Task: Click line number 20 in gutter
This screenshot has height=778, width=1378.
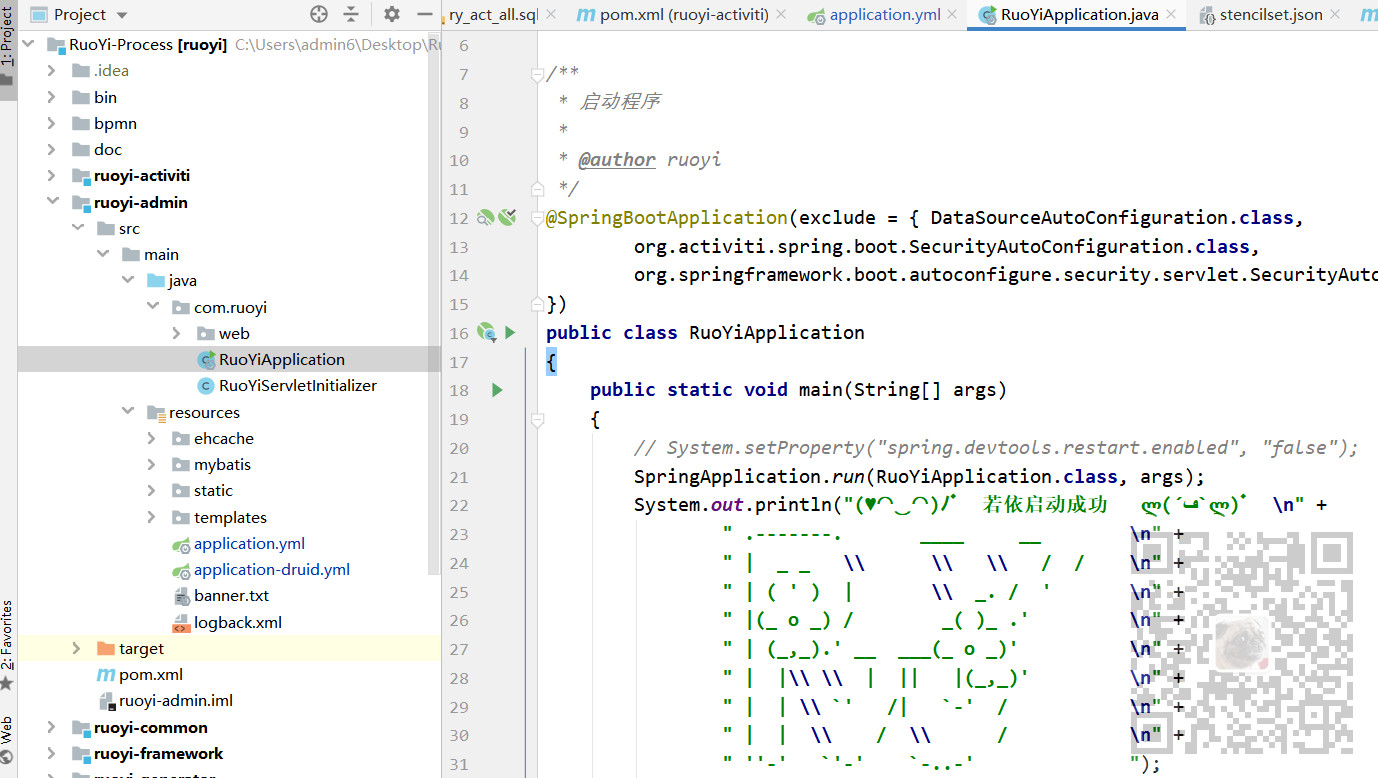Action: pyautogui.click(x=459, y=449)
